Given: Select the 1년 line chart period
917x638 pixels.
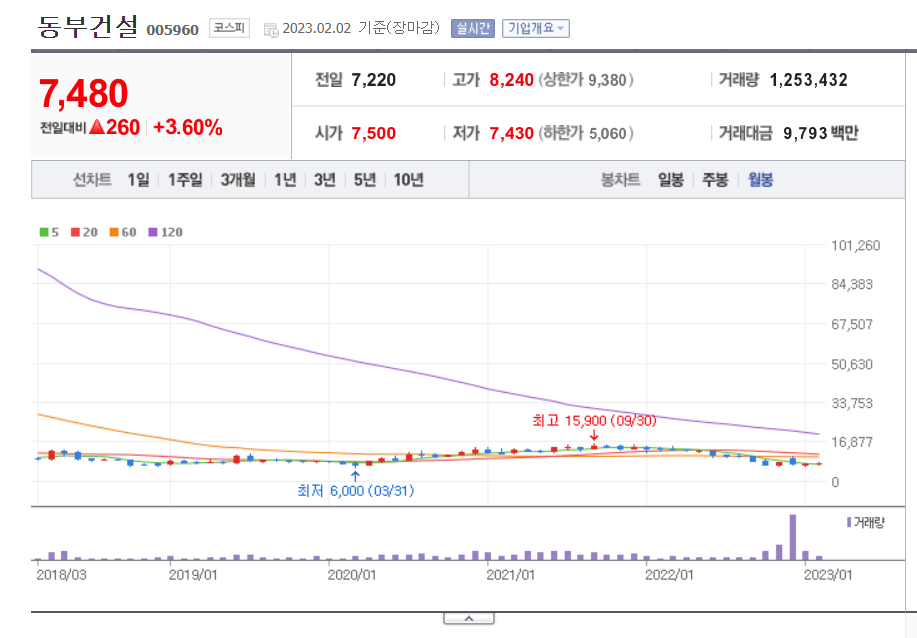Looking at the screenshot, I should point(285,180).
